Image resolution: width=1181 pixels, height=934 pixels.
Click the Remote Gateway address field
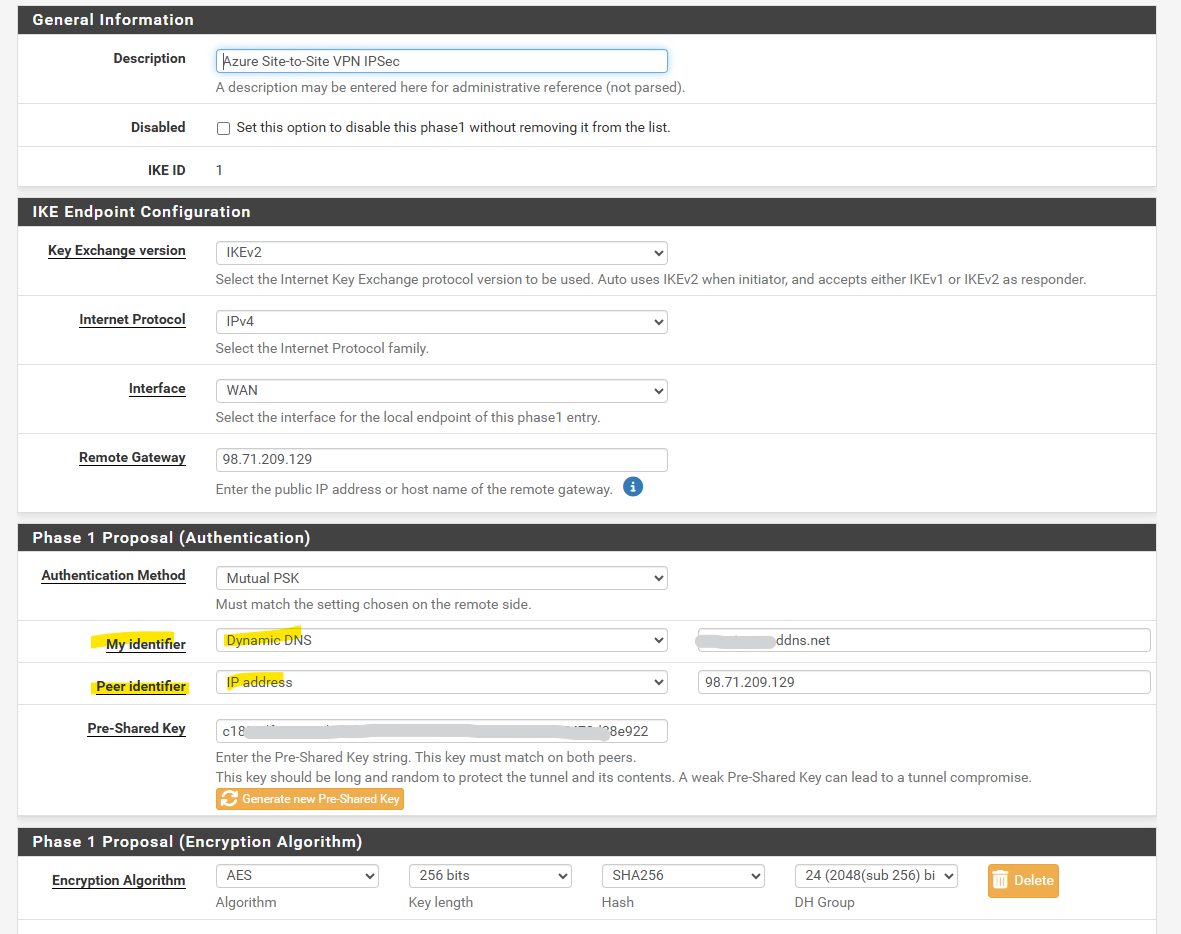coord(441,460)
